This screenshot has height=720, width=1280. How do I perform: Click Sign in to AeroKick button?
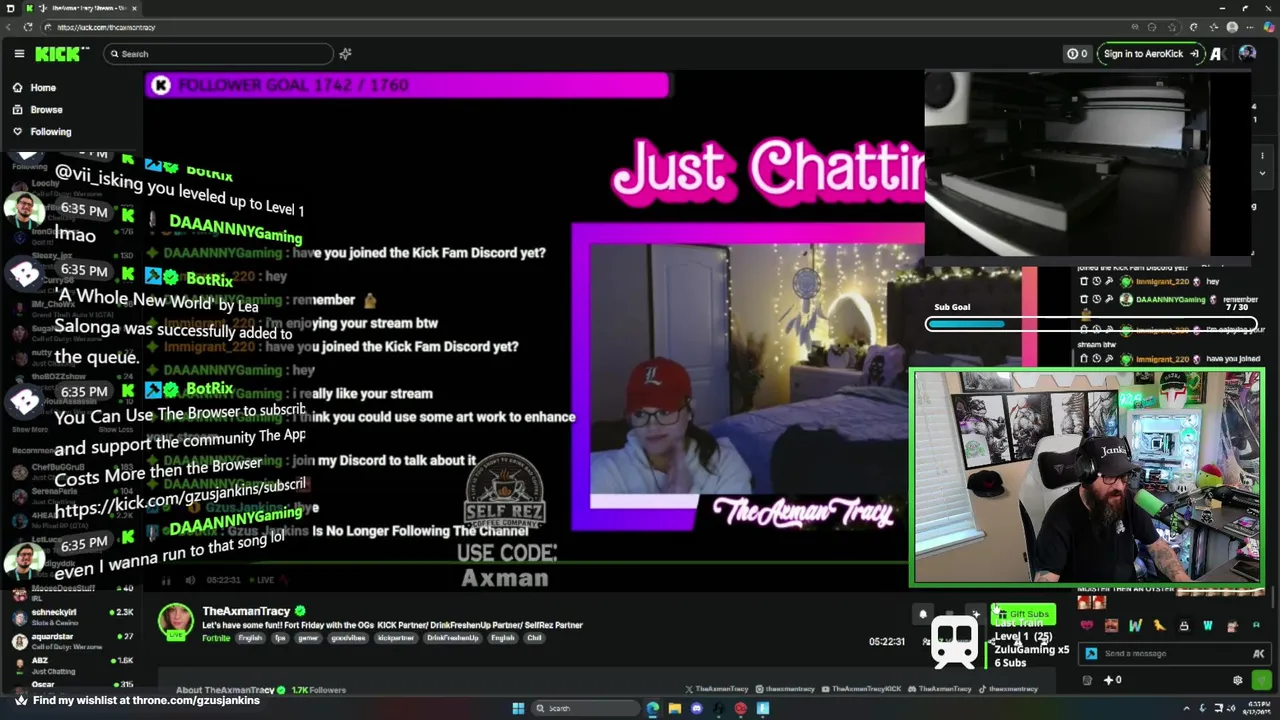pyautogui.click(x=1150, y=54)
